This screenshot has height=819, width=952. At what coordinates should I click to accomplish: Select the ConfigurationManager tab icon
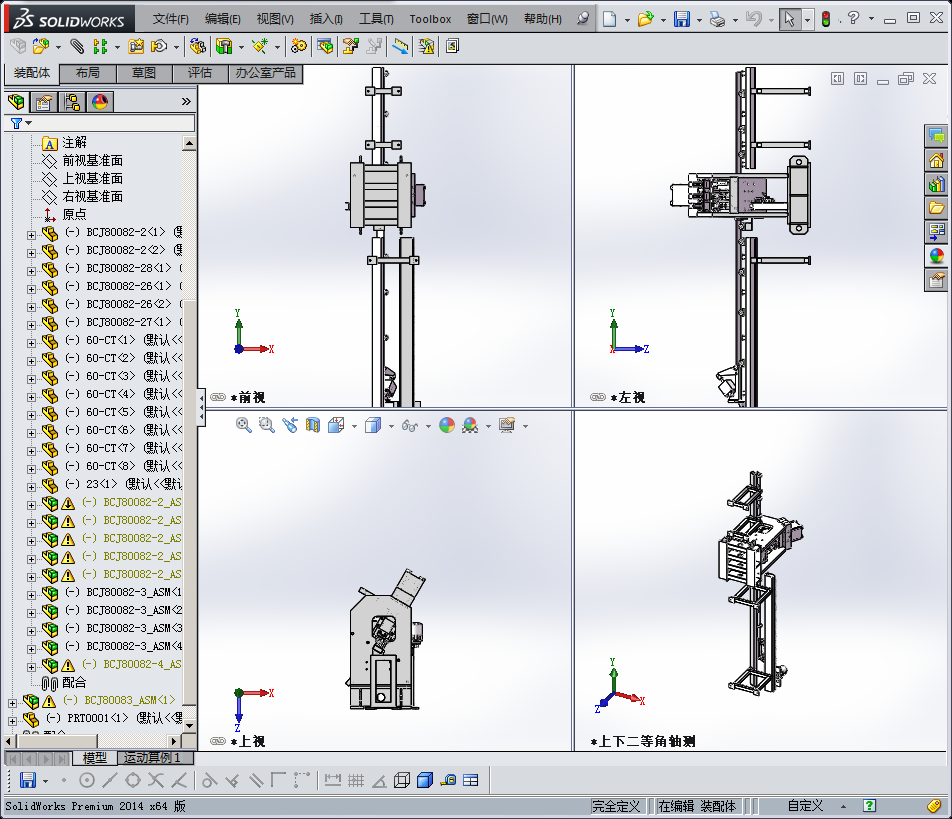(72, 102)
